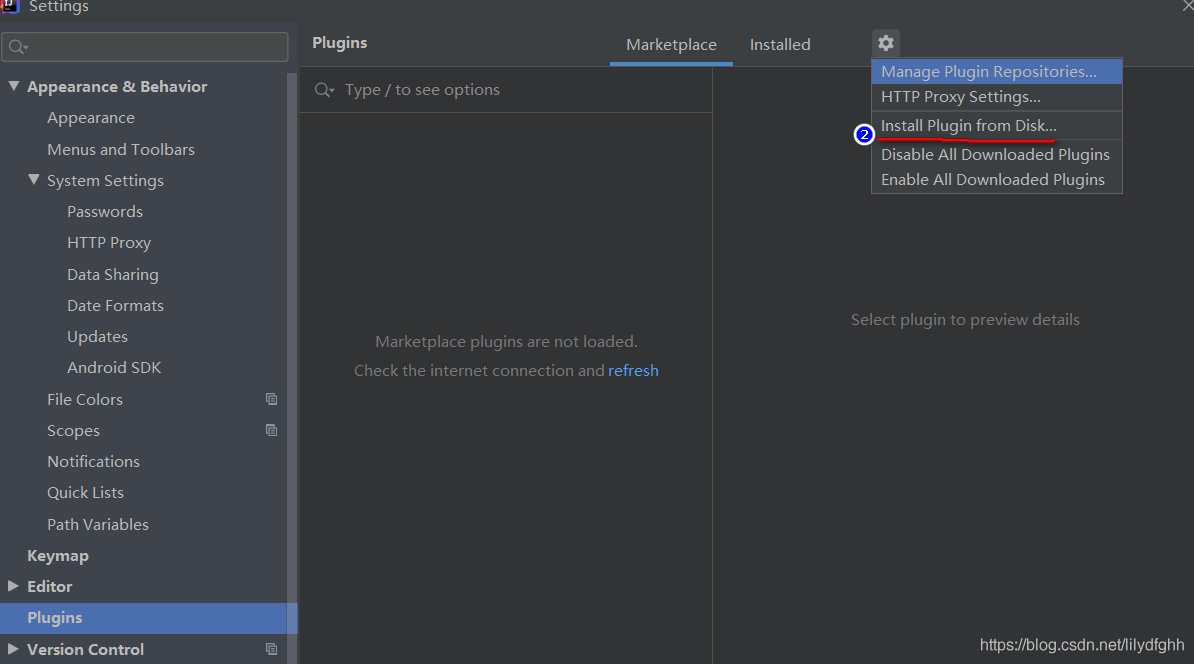Select Keymap in the settings tree
This screenshot has height=664, width=1194.
pos(58,556)
